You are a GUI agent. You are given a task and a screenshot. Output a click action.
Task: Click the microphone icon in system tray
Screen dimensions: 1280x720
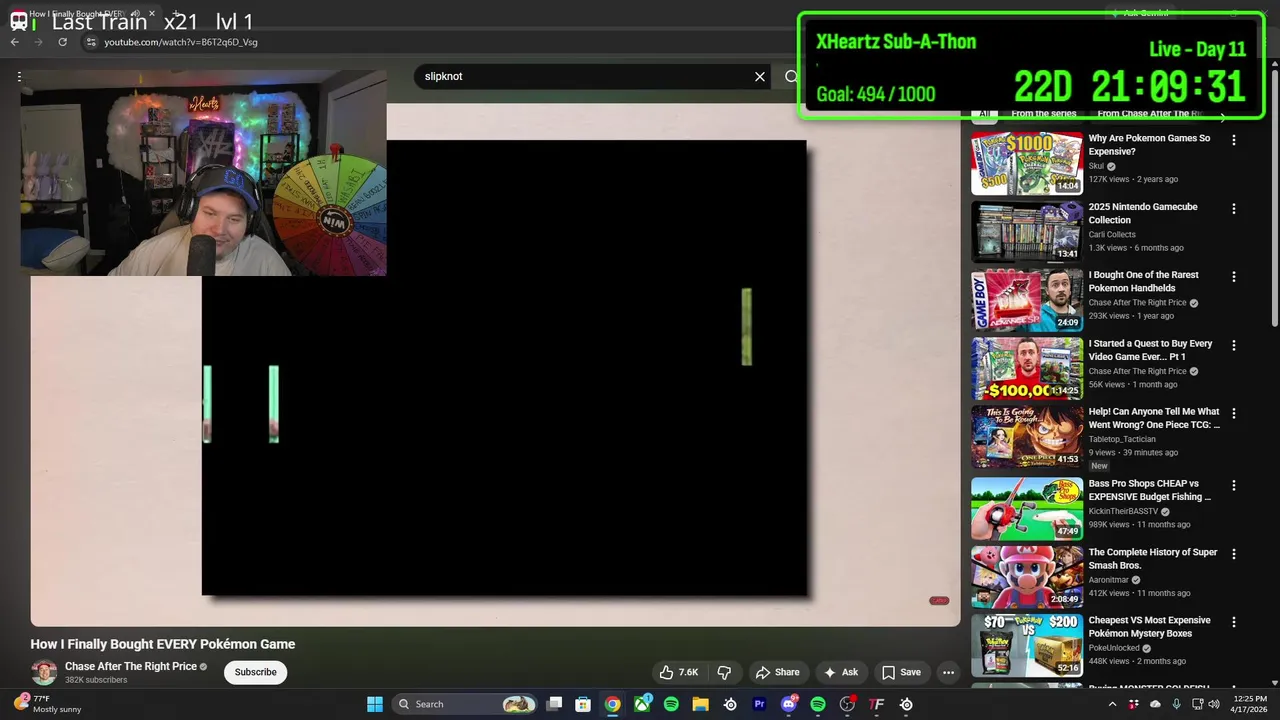tap(1176, 704)
